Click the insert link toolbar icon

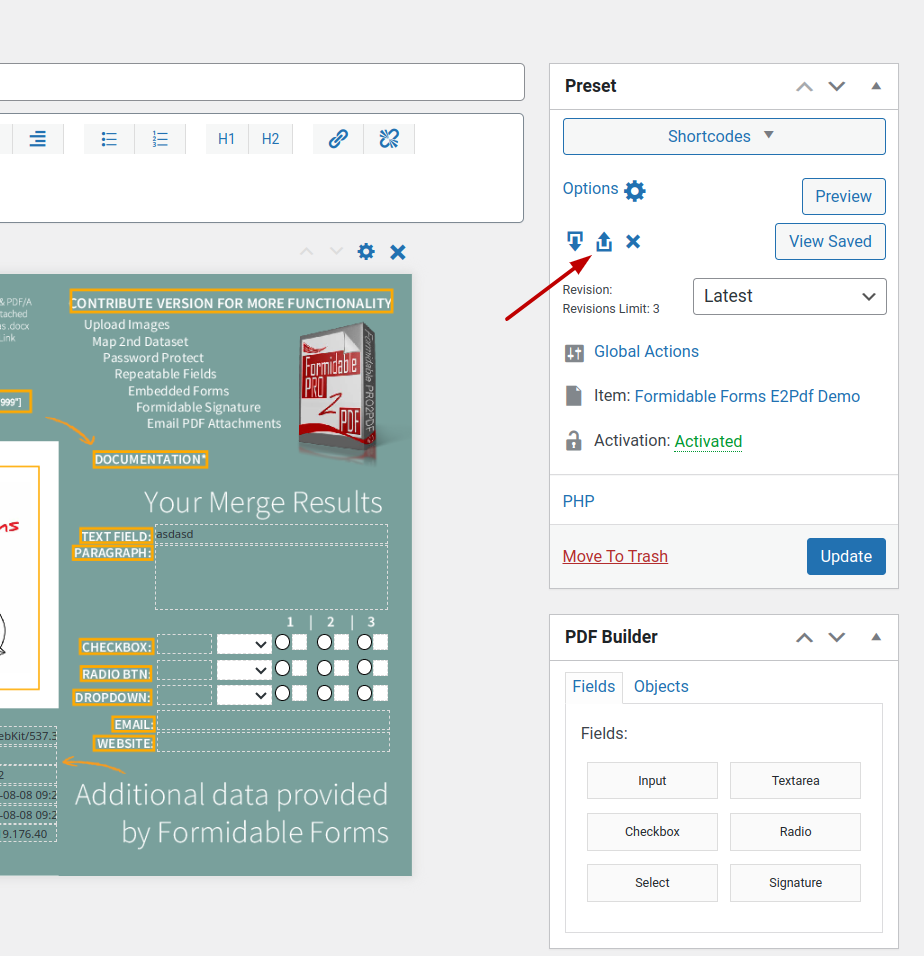[338, 139]
